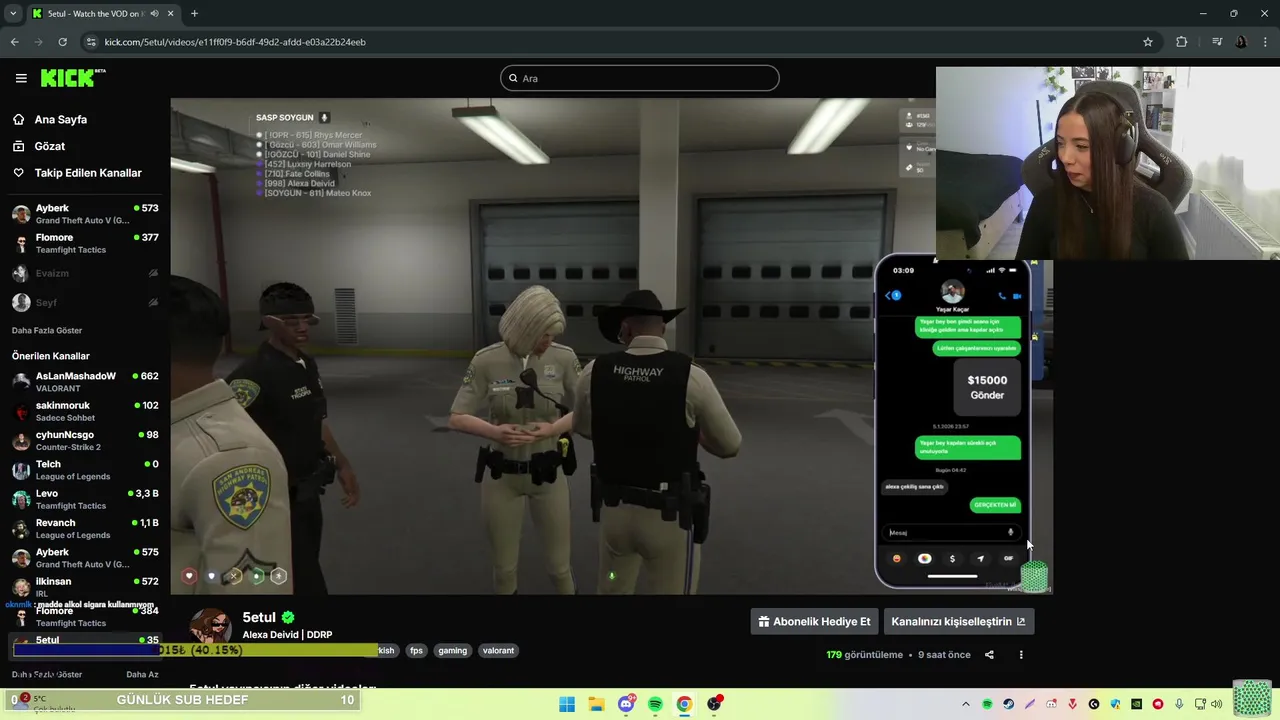The height and width of the screenshot is (720, 1280).
Task: Click the site information icon
Action: pos(91,42)
